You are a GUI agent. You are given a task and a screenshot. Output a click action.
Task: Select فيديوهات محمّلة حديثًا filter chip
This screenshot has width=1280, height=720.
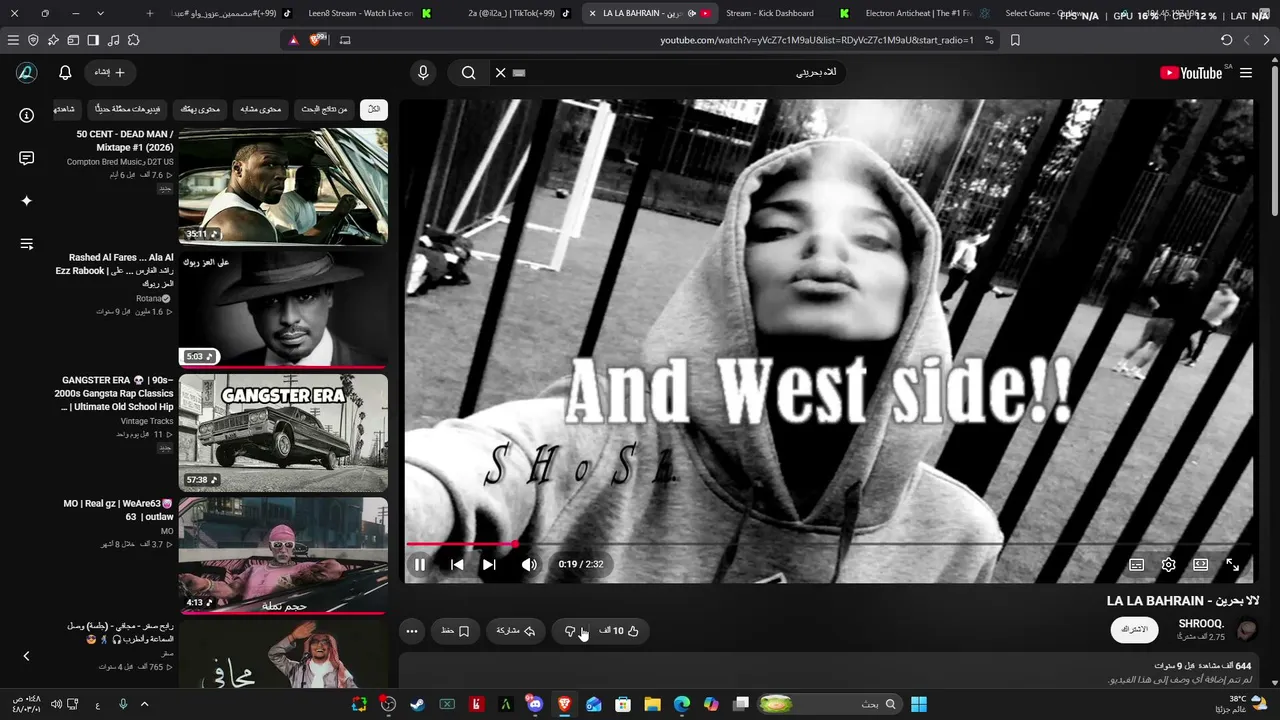127,109
